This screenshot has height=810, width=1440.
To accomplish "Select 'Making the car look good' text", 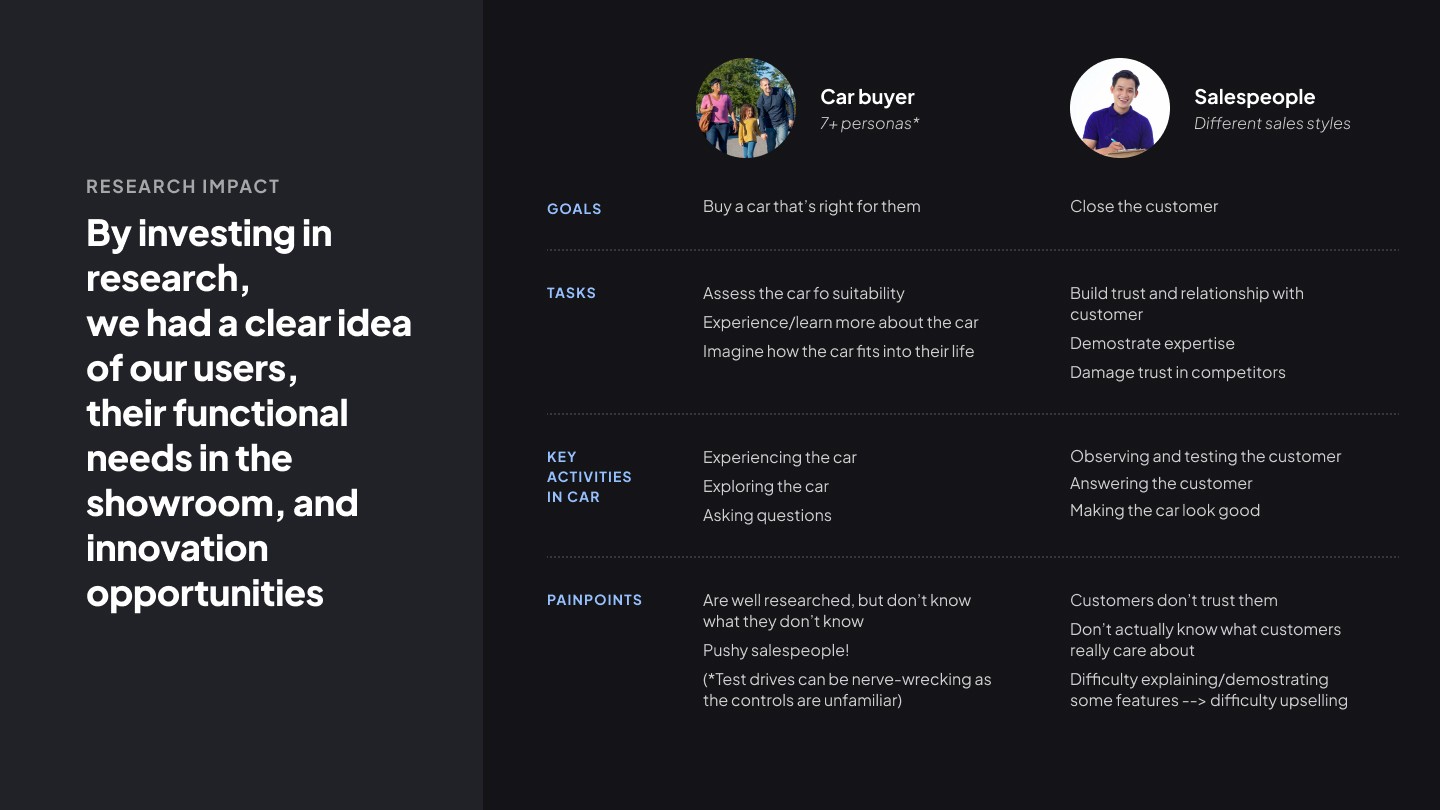I will point(1165,510).
